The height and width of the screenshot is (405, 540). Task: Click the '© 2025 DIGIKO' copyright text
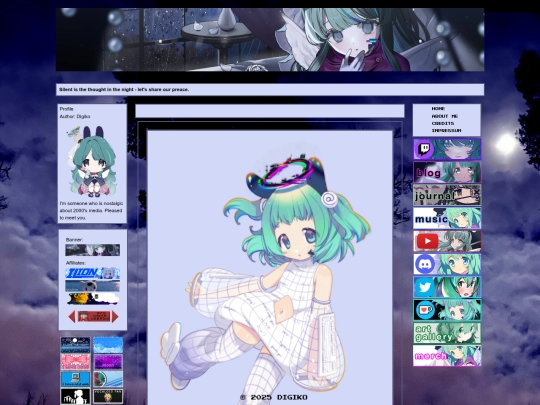click(274, 397)
